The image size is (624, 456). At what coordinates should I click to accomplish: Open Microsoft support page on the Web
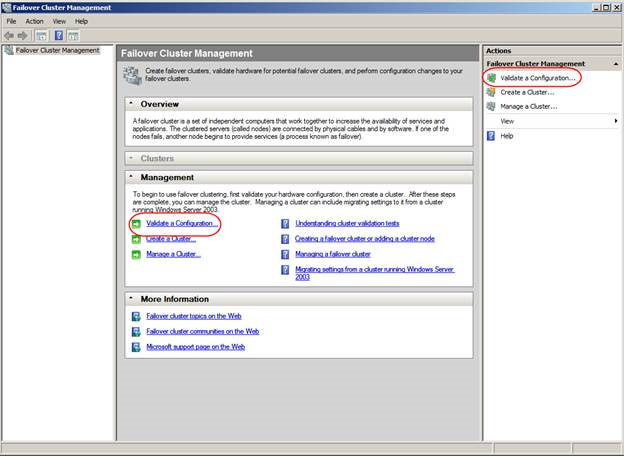point(195,347)
